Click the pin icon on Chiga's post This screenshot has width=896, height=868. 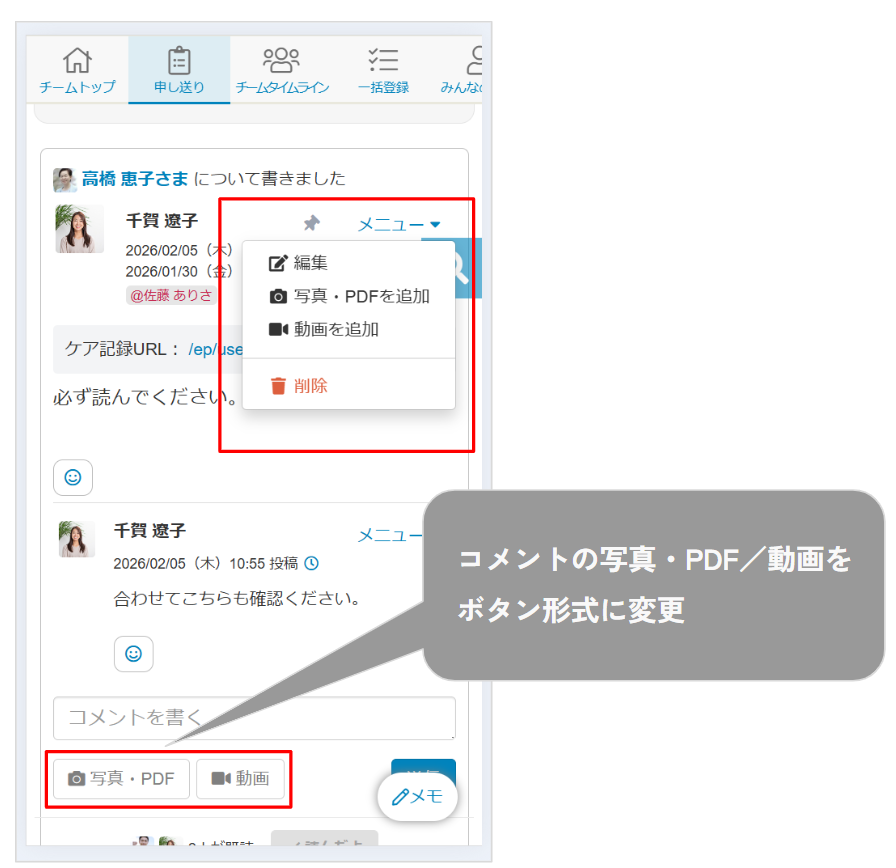click(x=312, y=224)
